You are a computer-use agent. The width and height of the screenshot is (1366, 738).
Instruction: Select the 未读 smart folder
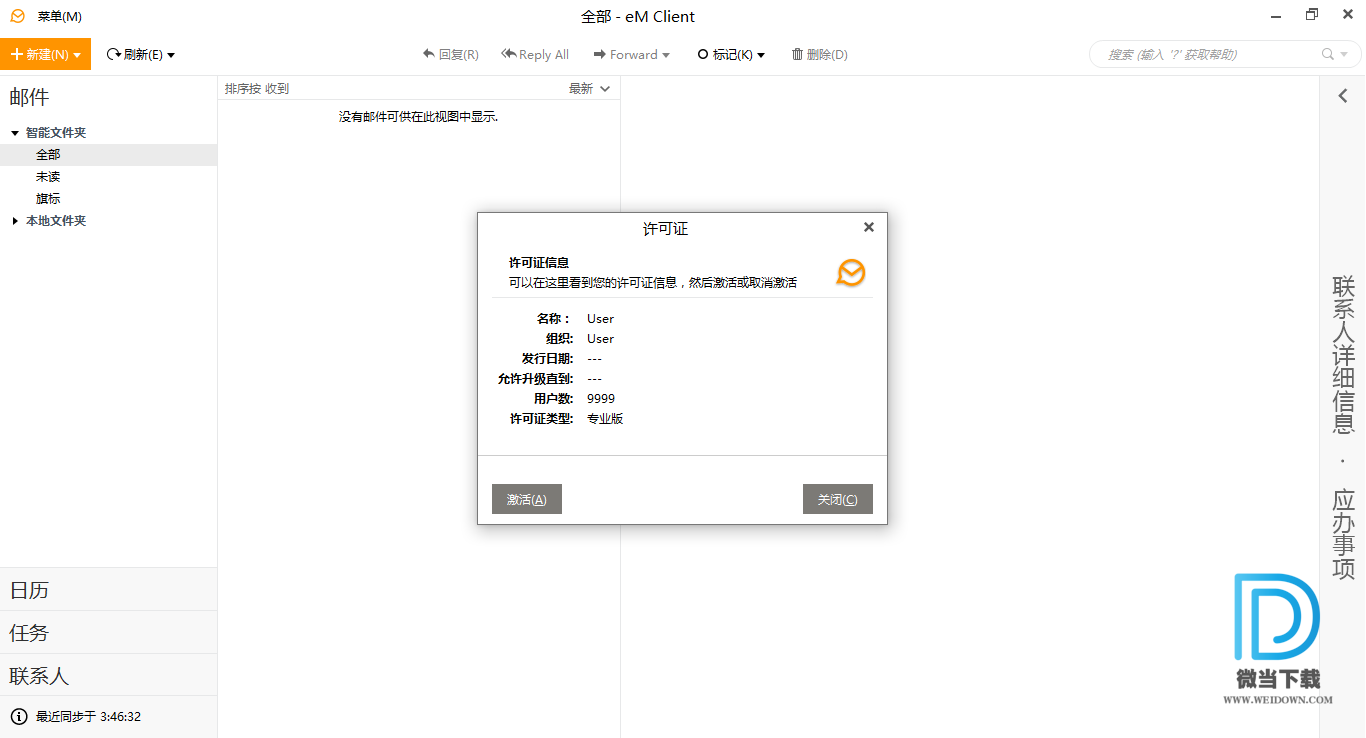(108, 176)
